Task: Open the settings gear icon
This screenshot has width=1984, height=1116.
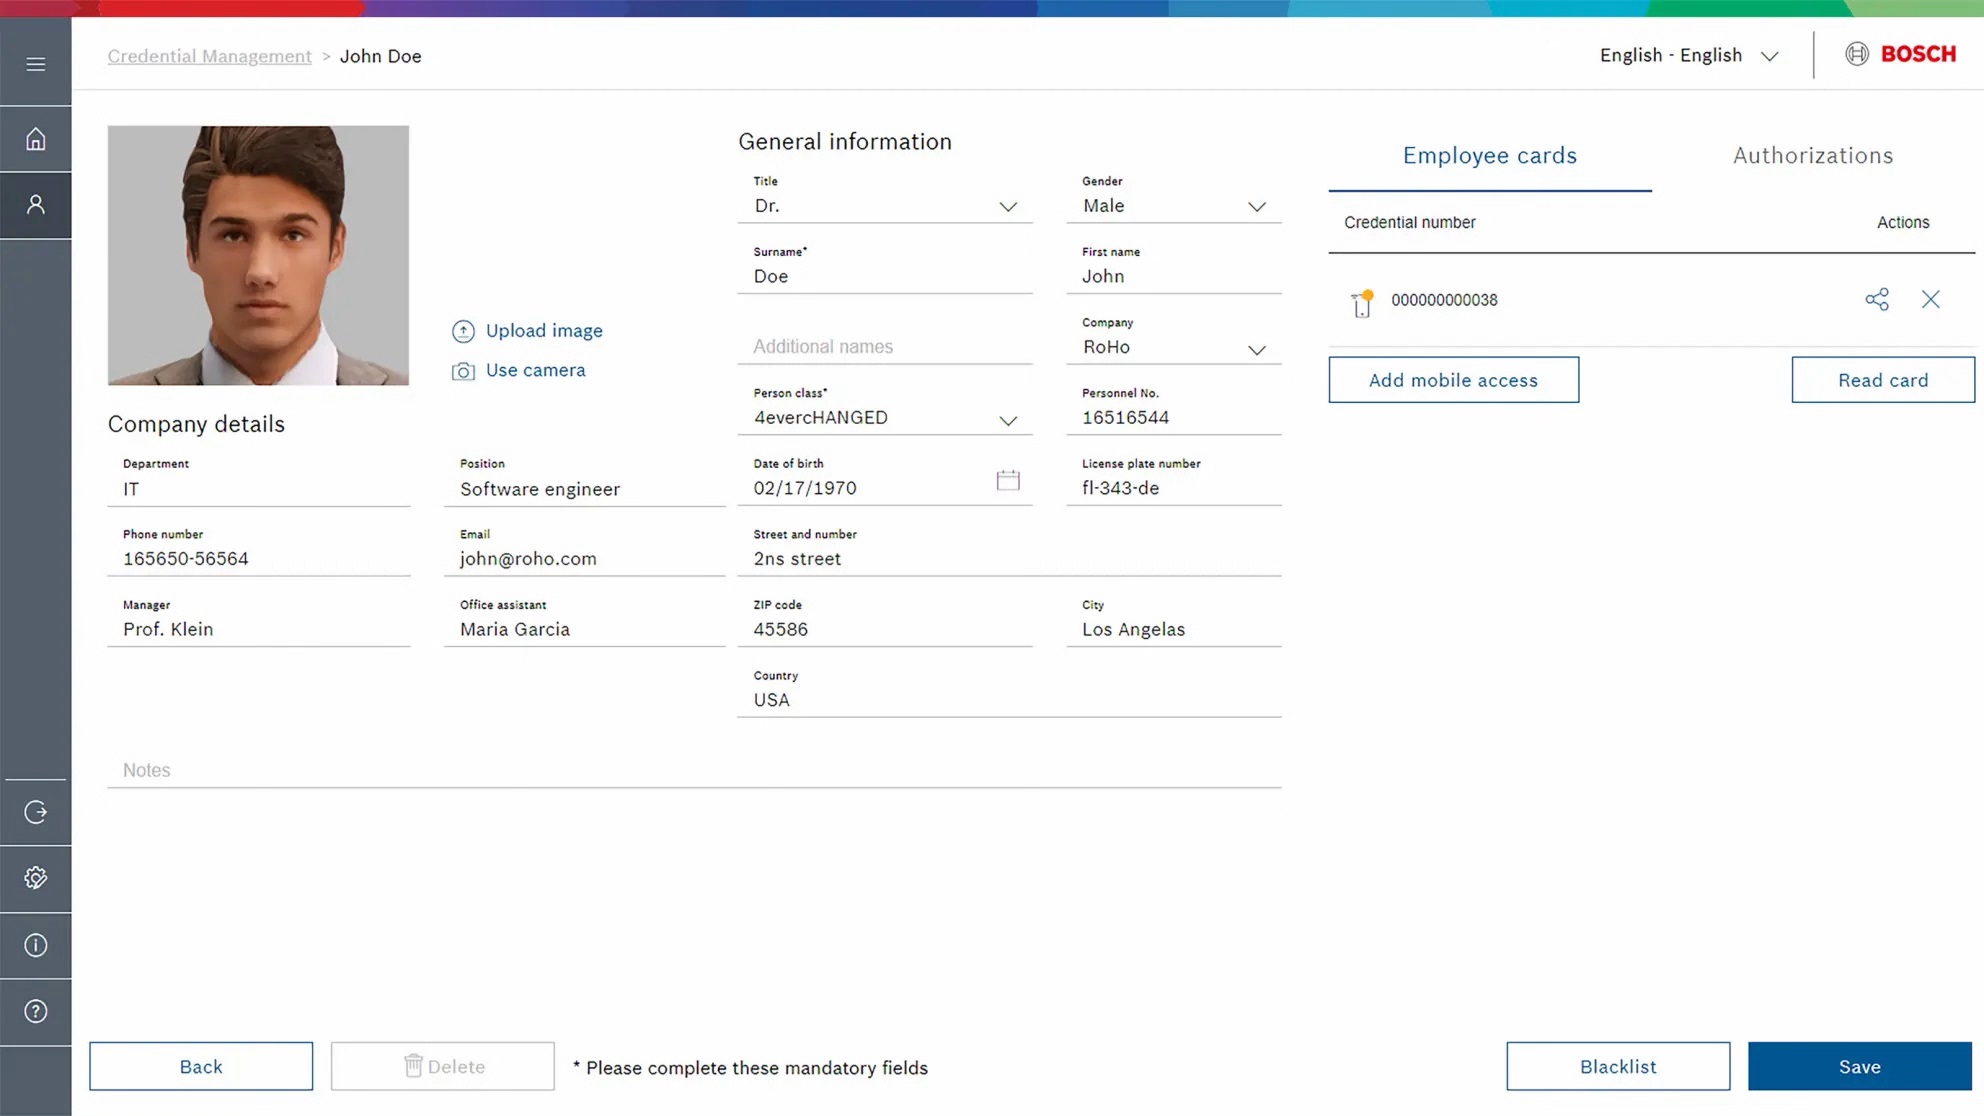Action: [36, 878]
